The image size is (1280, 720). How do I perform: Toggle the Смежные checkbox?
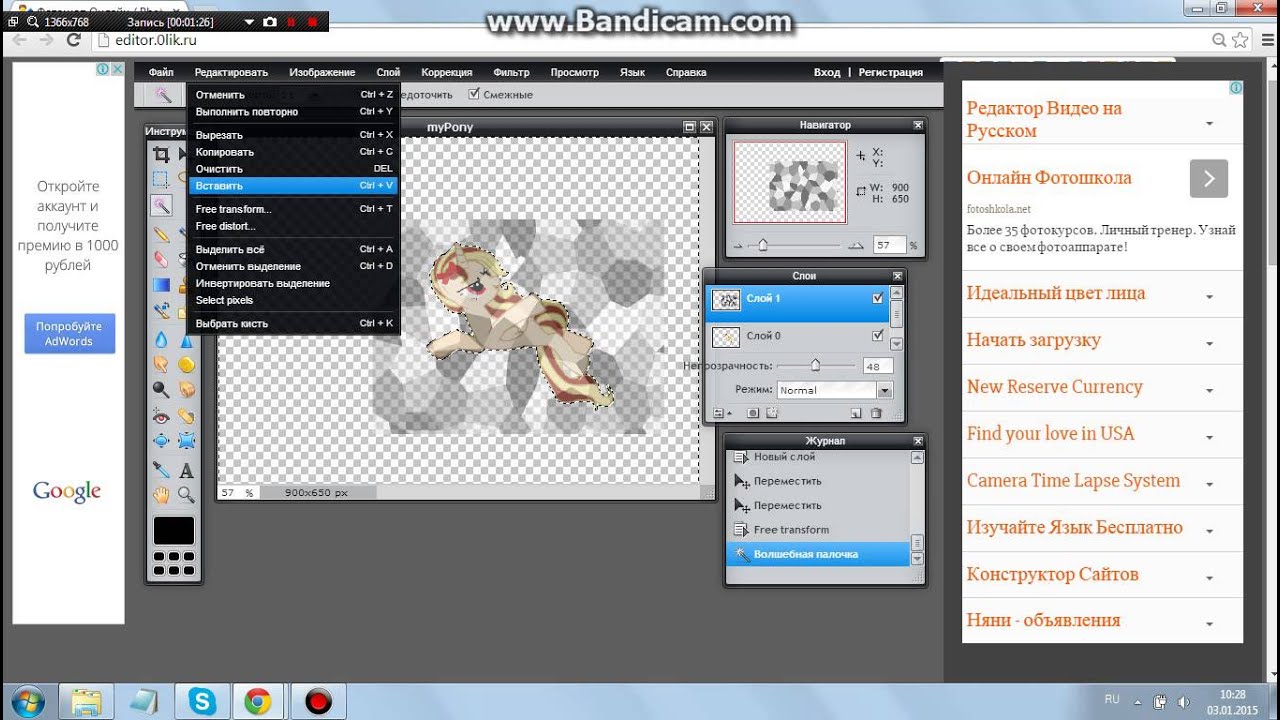tap(474, 95)
